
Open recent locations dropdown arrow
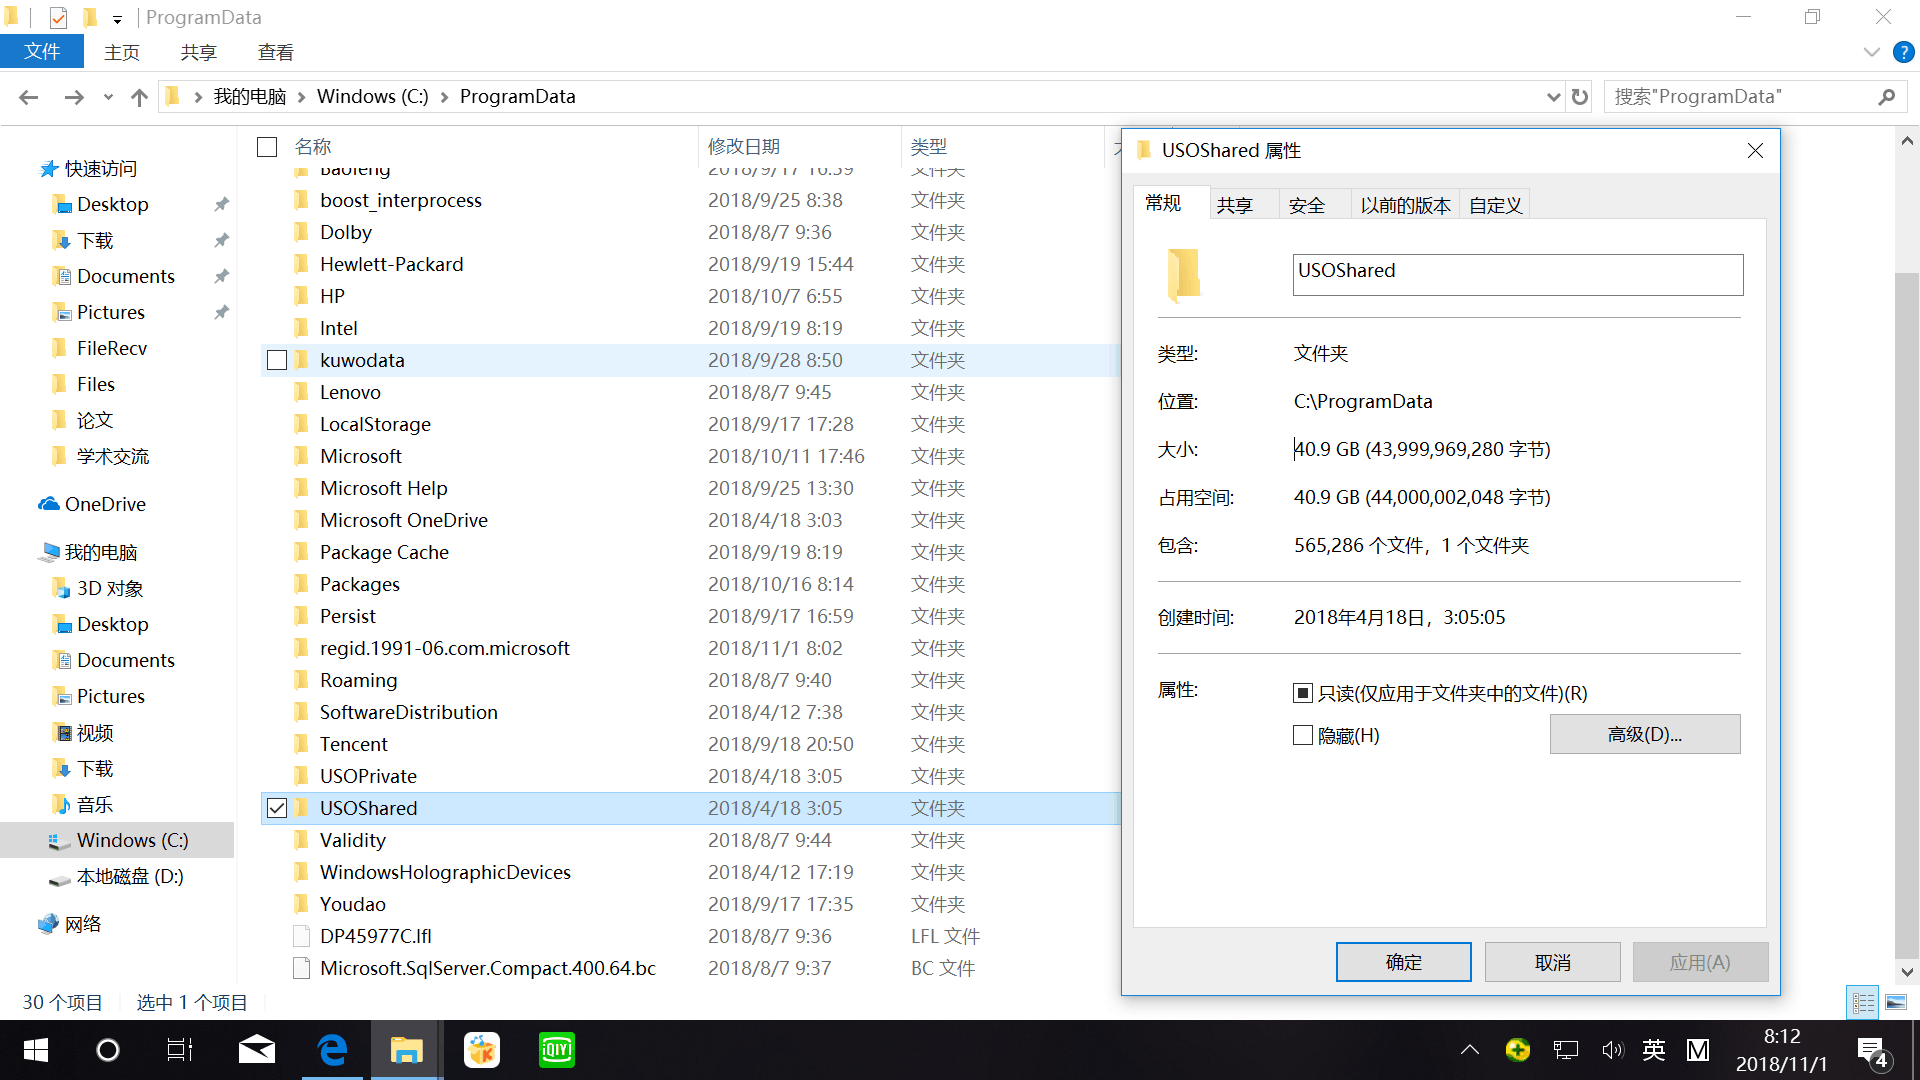(108, 97)
